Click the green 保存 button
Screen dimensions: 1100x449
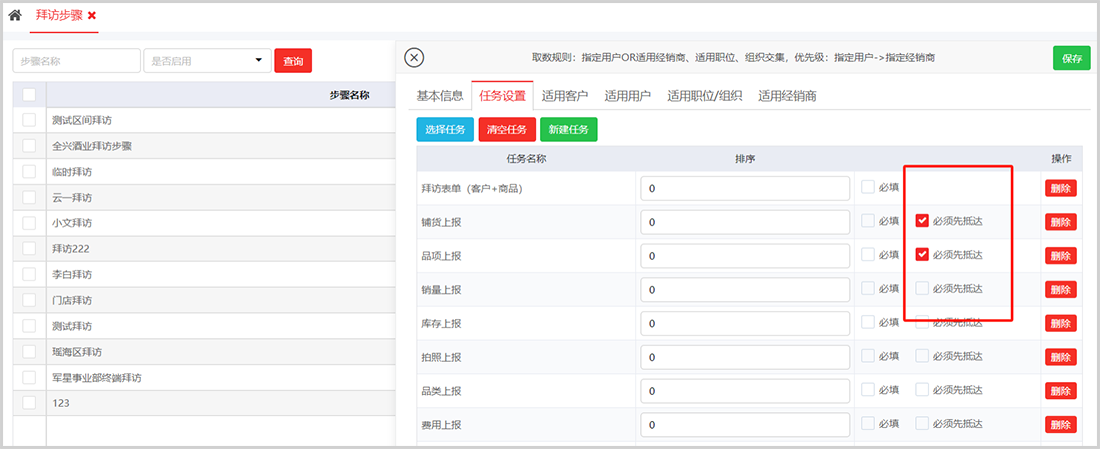tap(1071, 58)
